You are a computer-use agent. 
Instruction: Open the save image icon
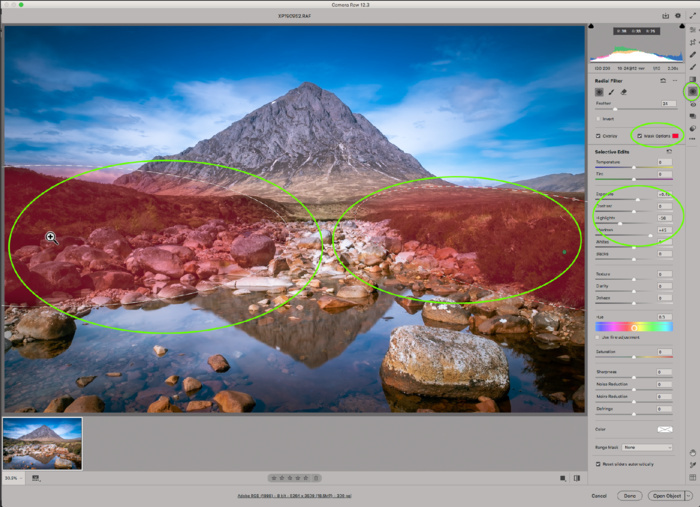pos(665,16)
